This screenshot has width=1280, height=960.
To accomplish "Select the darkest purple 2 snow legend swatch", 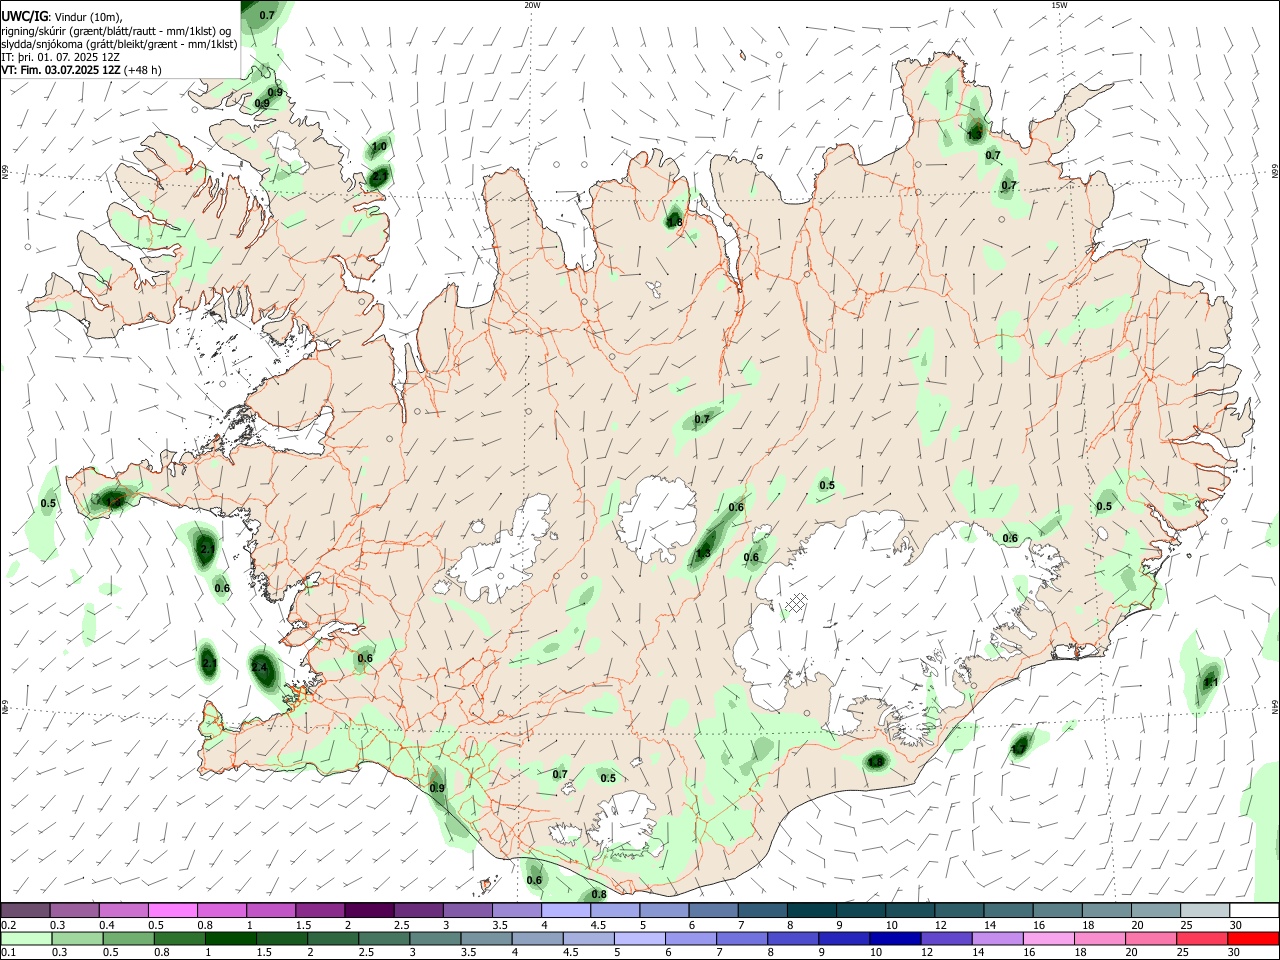I will [368, 911].
